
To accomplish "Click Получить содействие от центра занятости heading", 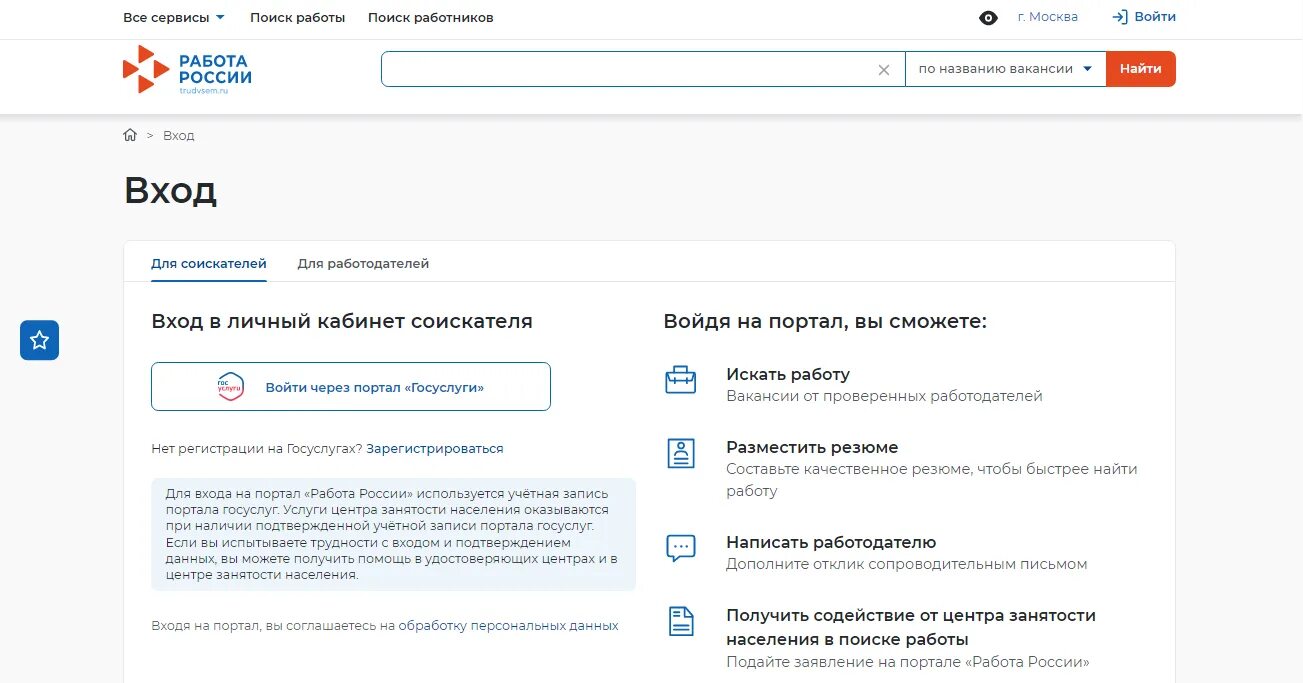I will pyautogui.click(x=911, y=627).
